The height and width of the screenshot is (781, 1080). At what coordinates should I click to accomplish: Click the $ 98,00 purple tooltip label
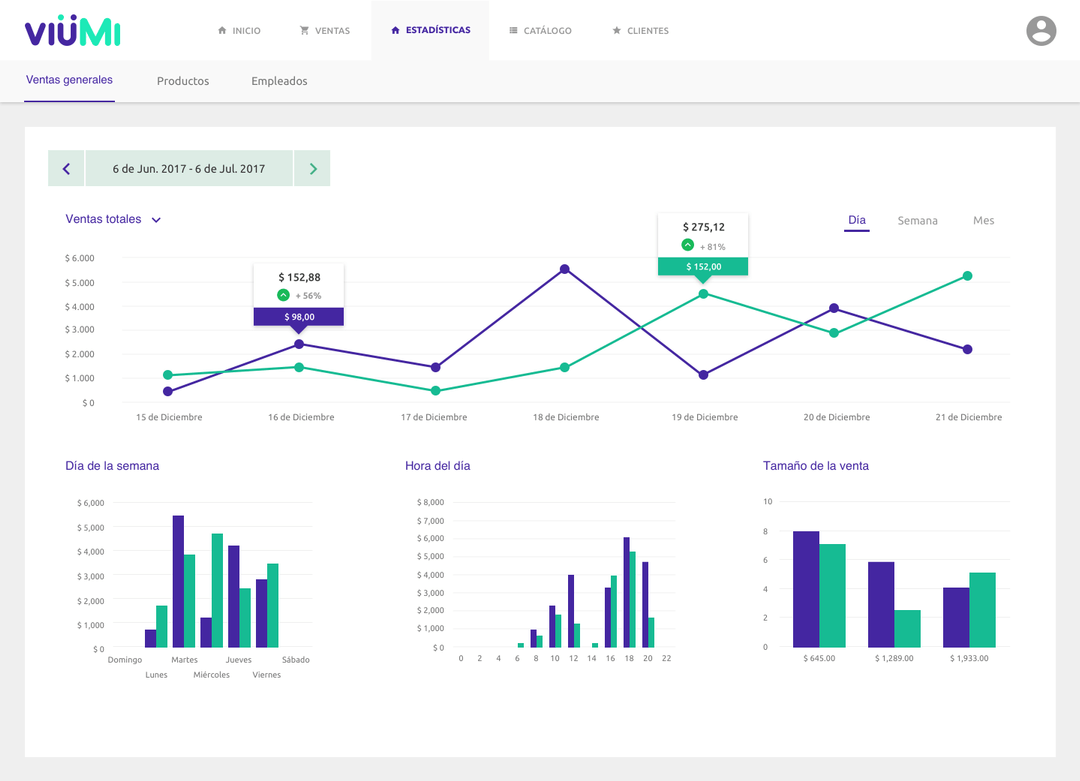pyautogui.click(x=298, y=317)
